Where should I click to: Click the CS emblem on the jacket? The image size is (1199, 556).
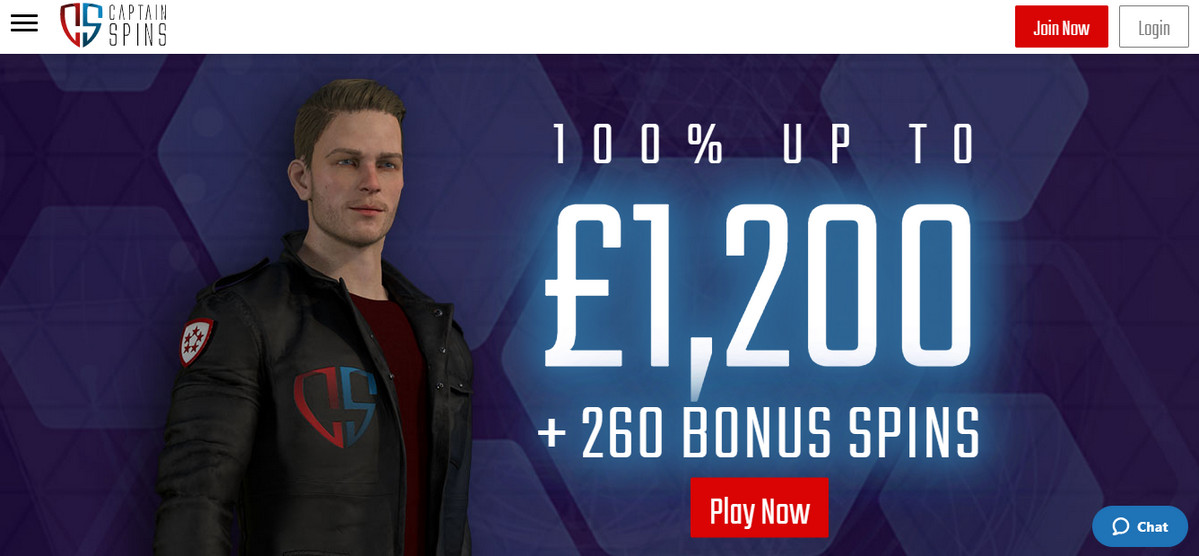[x=336, y=405]
